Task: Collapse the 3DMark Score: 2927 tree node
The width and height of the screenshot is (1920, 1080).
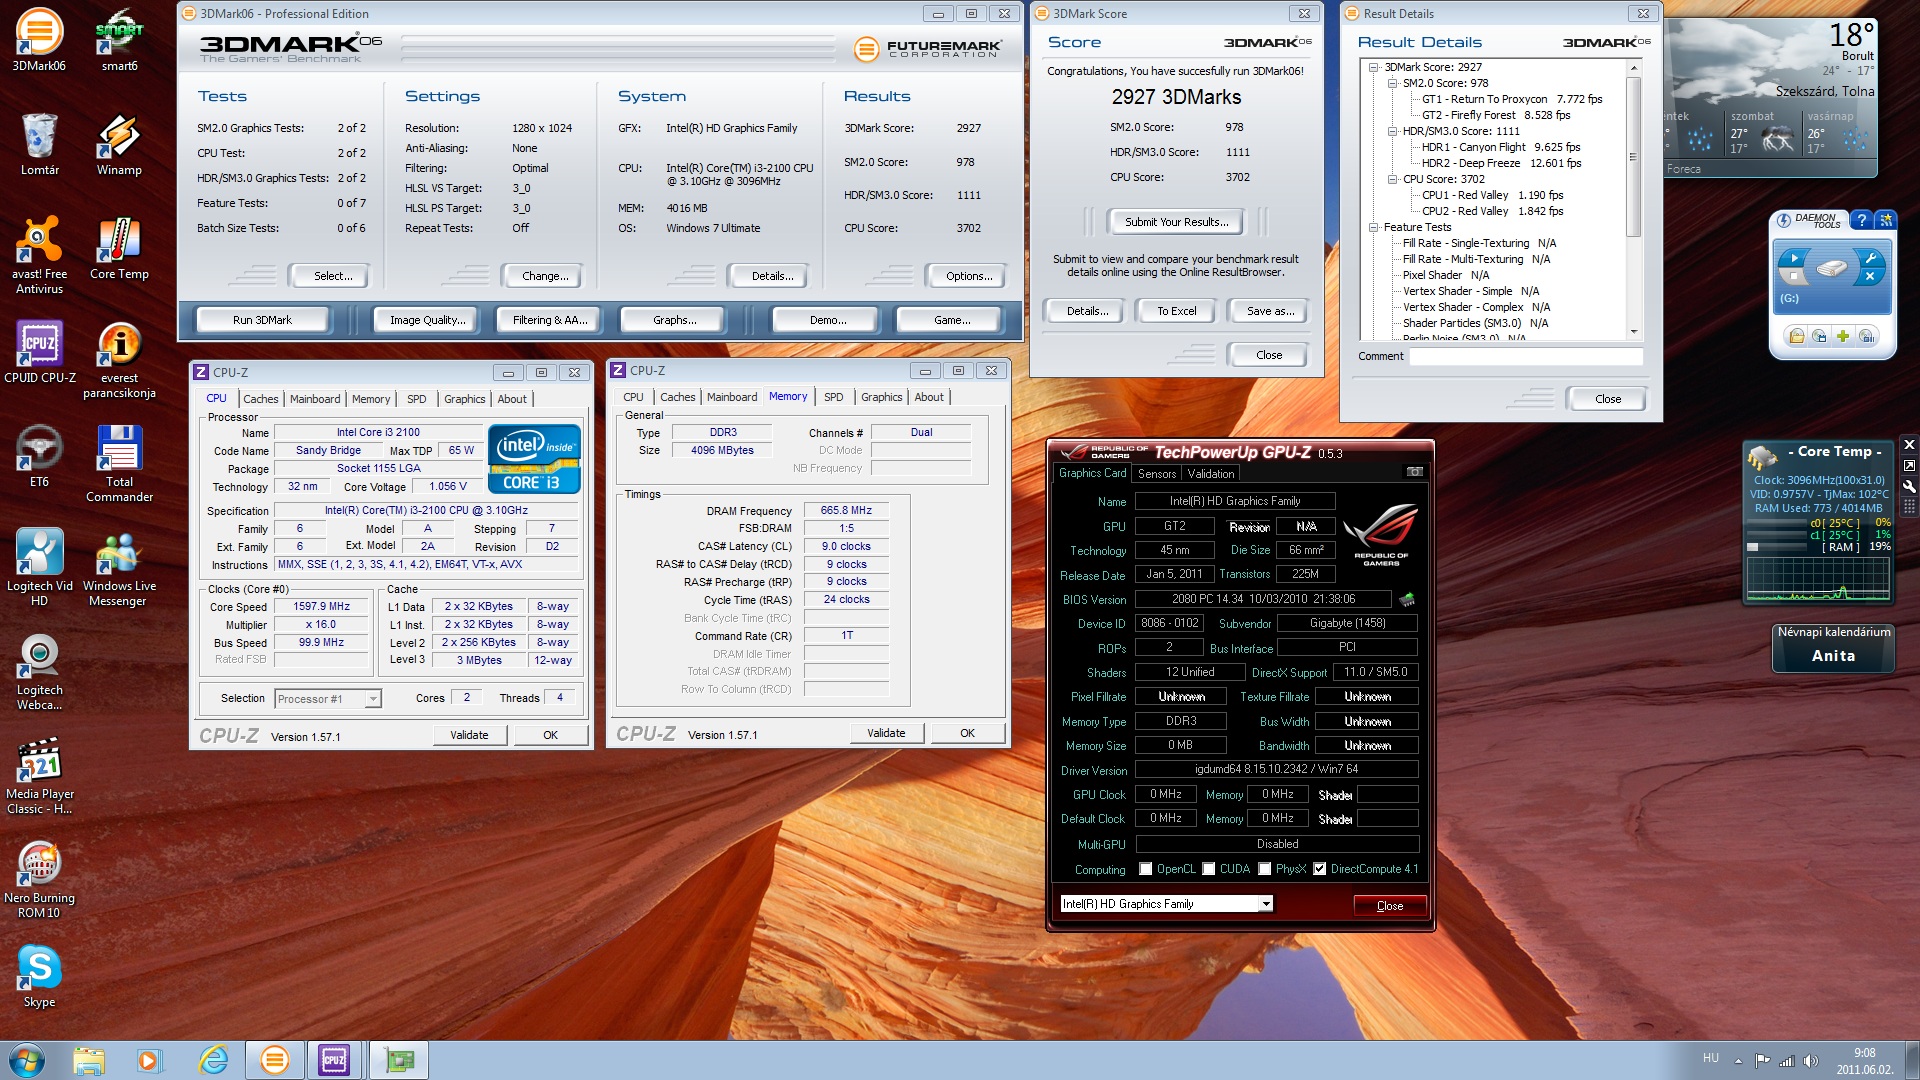Action: (1374, 67)
